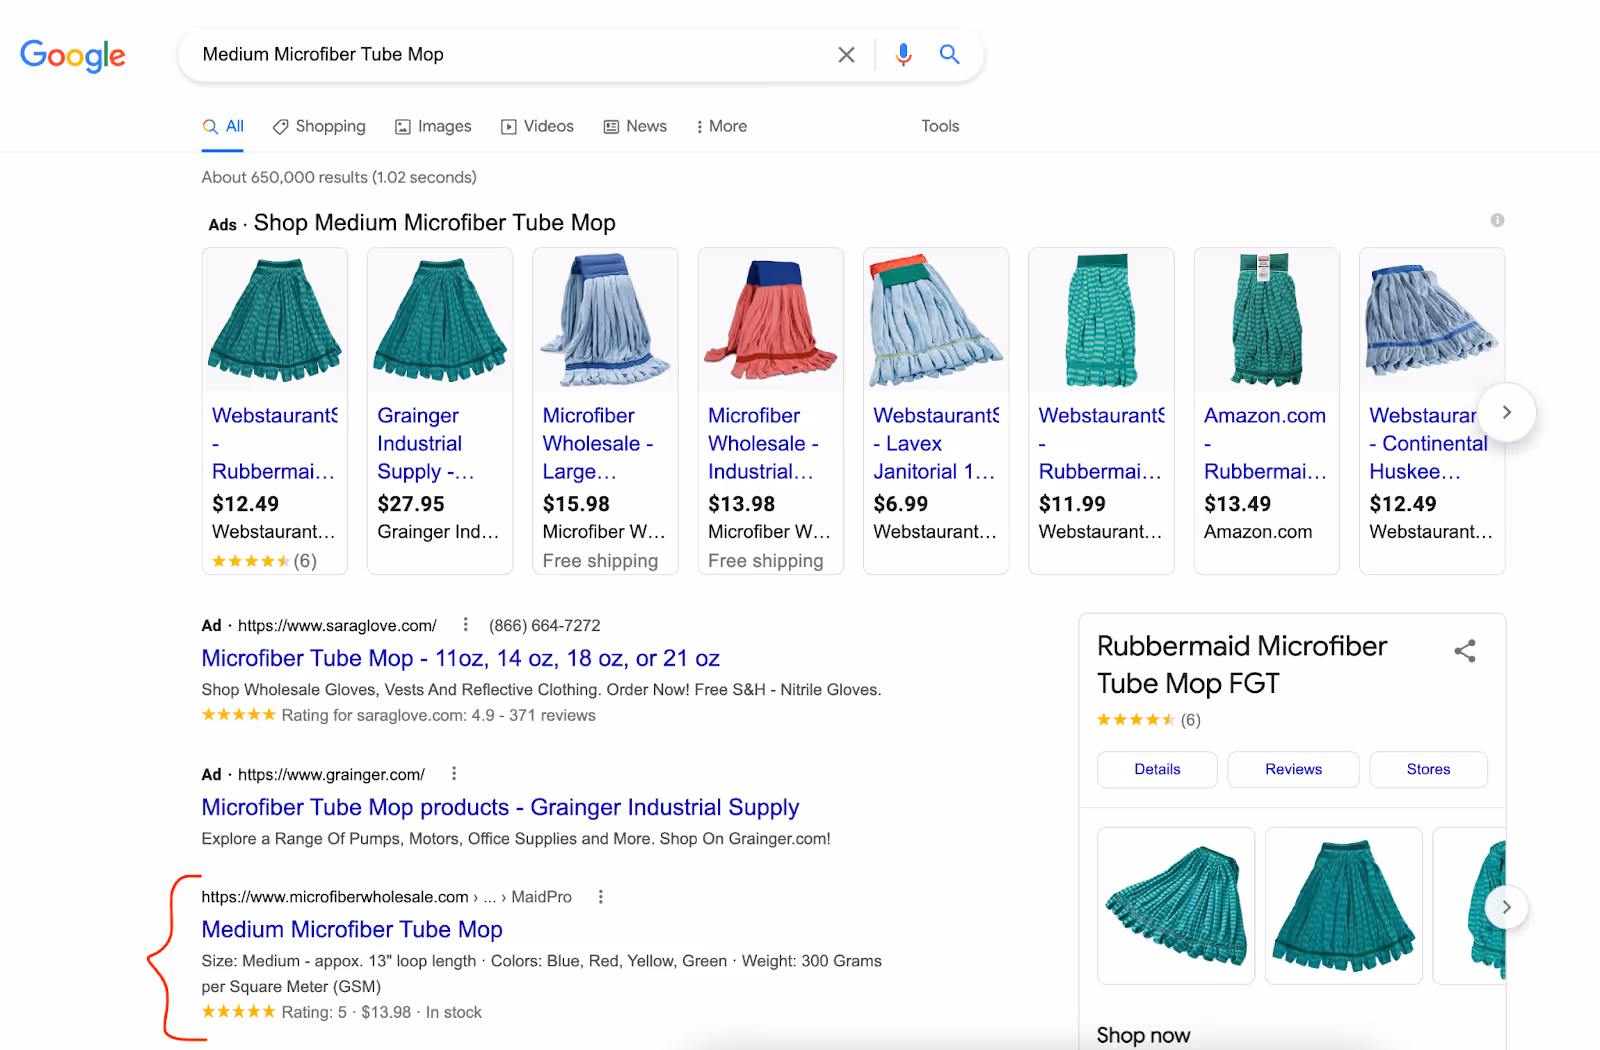Image resolution: width=1600 pixels, height=1050 pixels.
Task: Switch to the News tab
Action: coord(635,126)
